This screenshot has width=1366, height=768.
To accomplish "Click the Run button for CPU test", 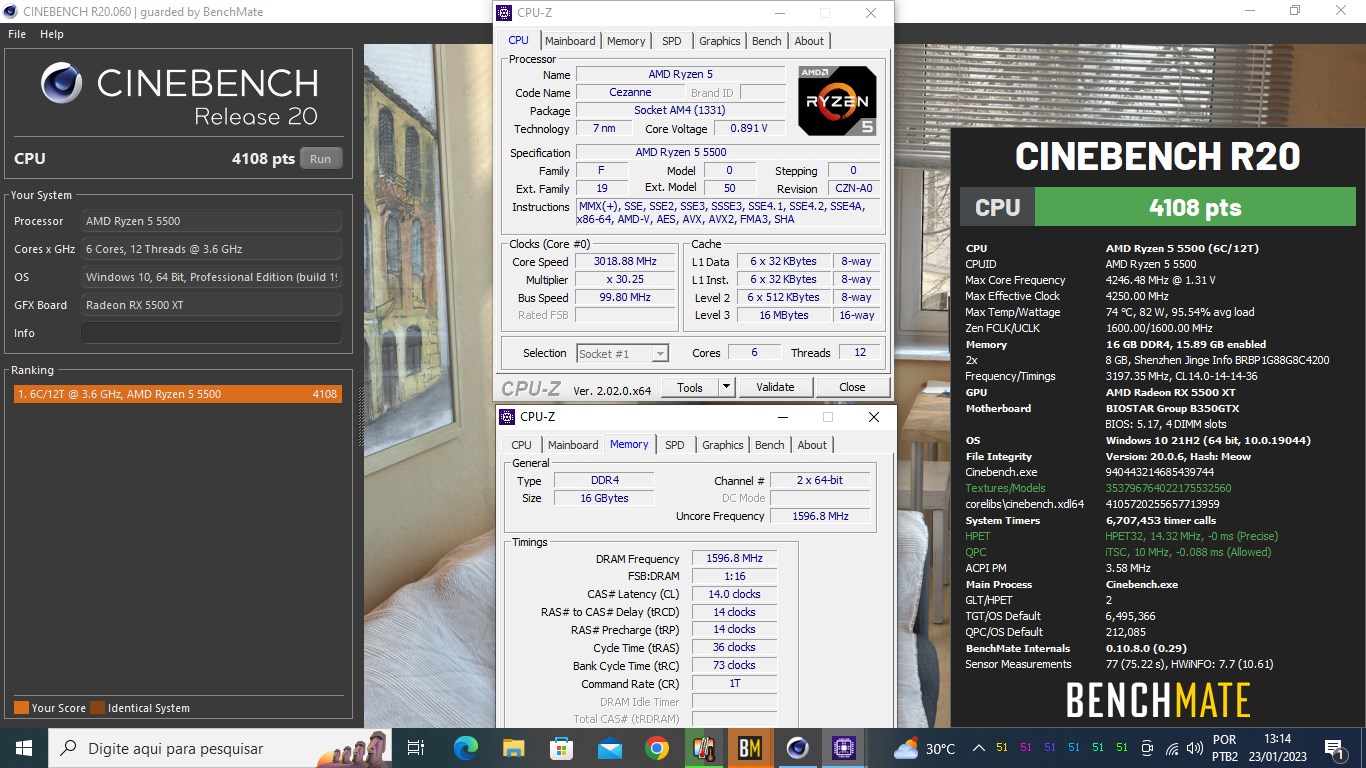I will pyautogui.click(x=320, y=159).
